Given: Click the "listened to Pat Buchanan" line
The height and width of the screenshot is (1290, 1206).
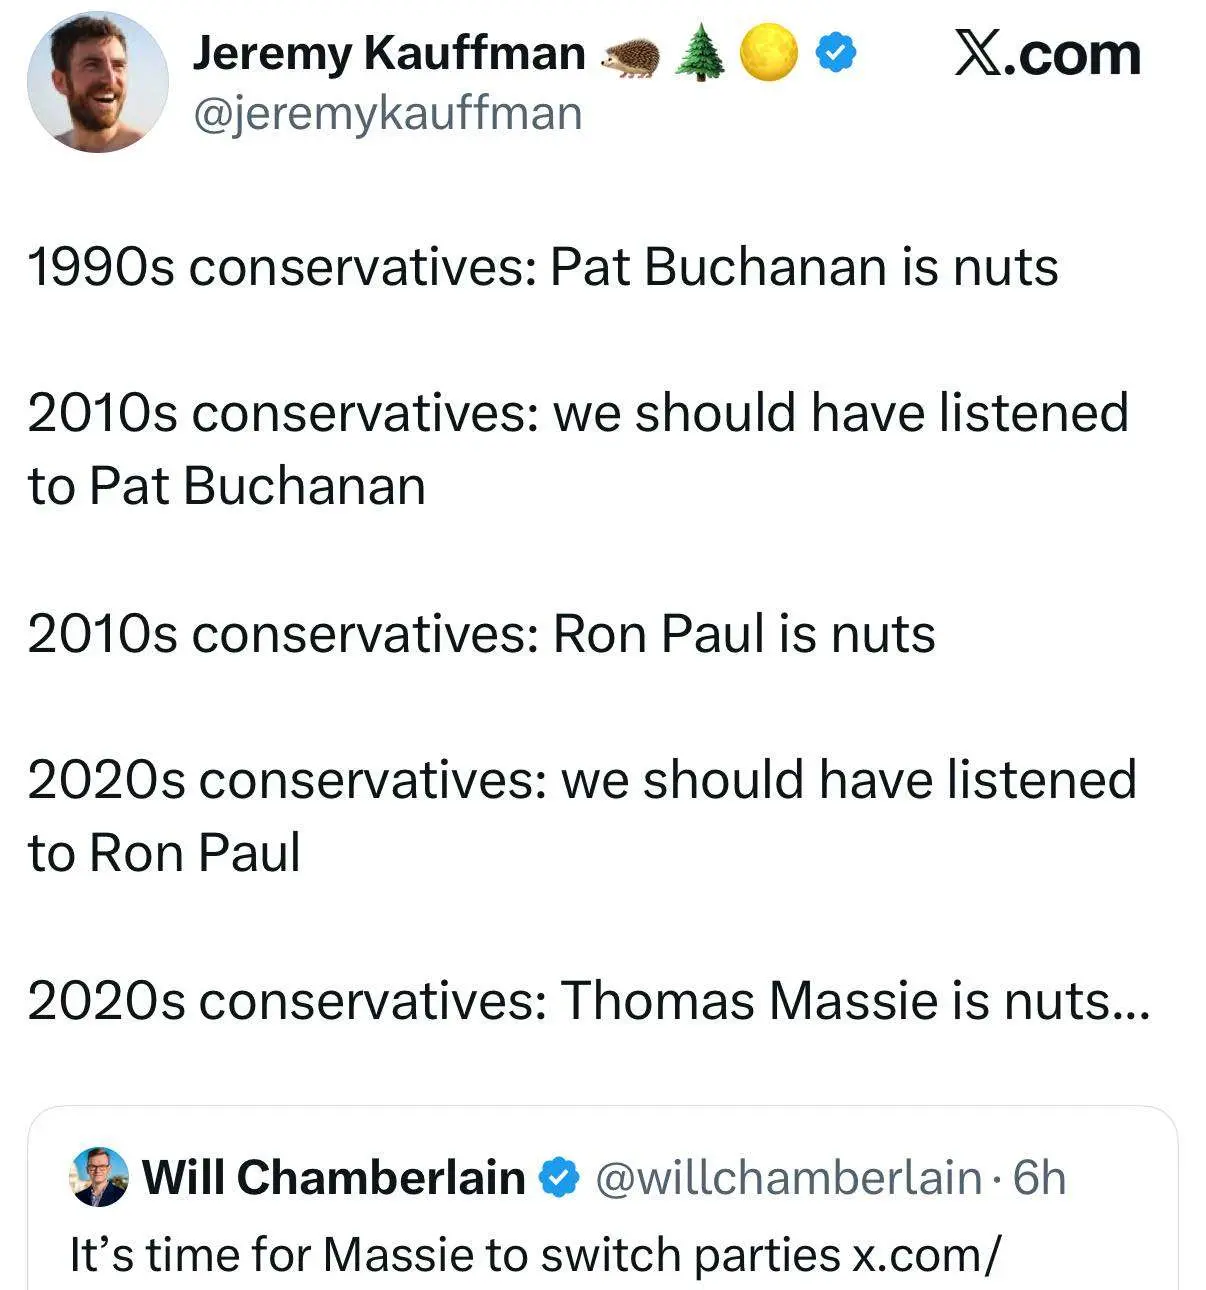Looking at the screenshot, I should point(577,449).
